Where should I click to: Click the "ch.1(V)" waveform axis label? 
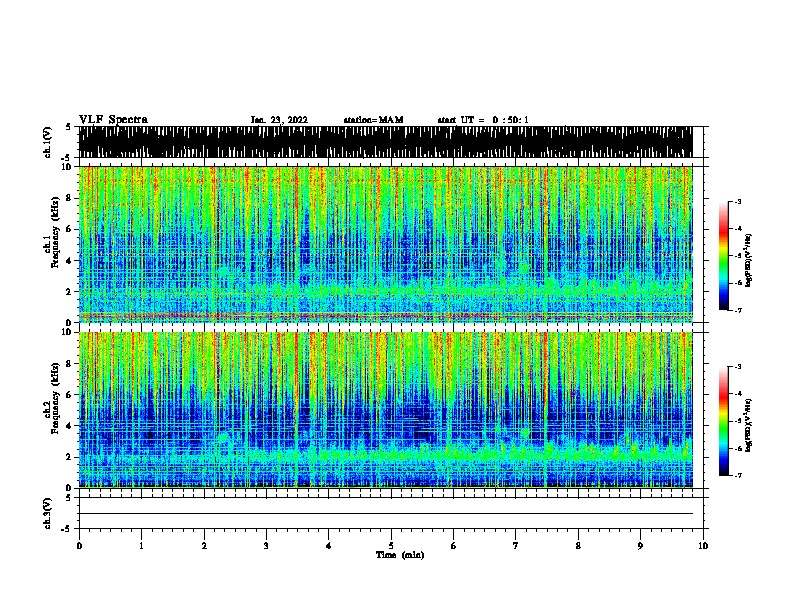[x=48, y=142]
